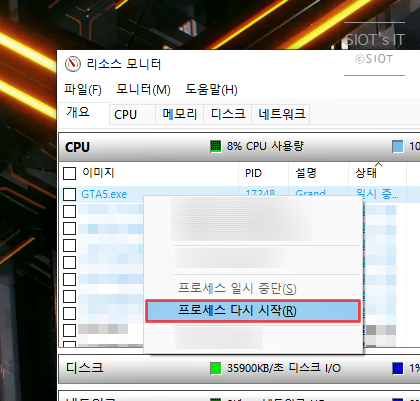Image resolution: width=420 pixels, height=401 pixels.
Task: Open the 도움말(H) menu
Action: [211, 90]
